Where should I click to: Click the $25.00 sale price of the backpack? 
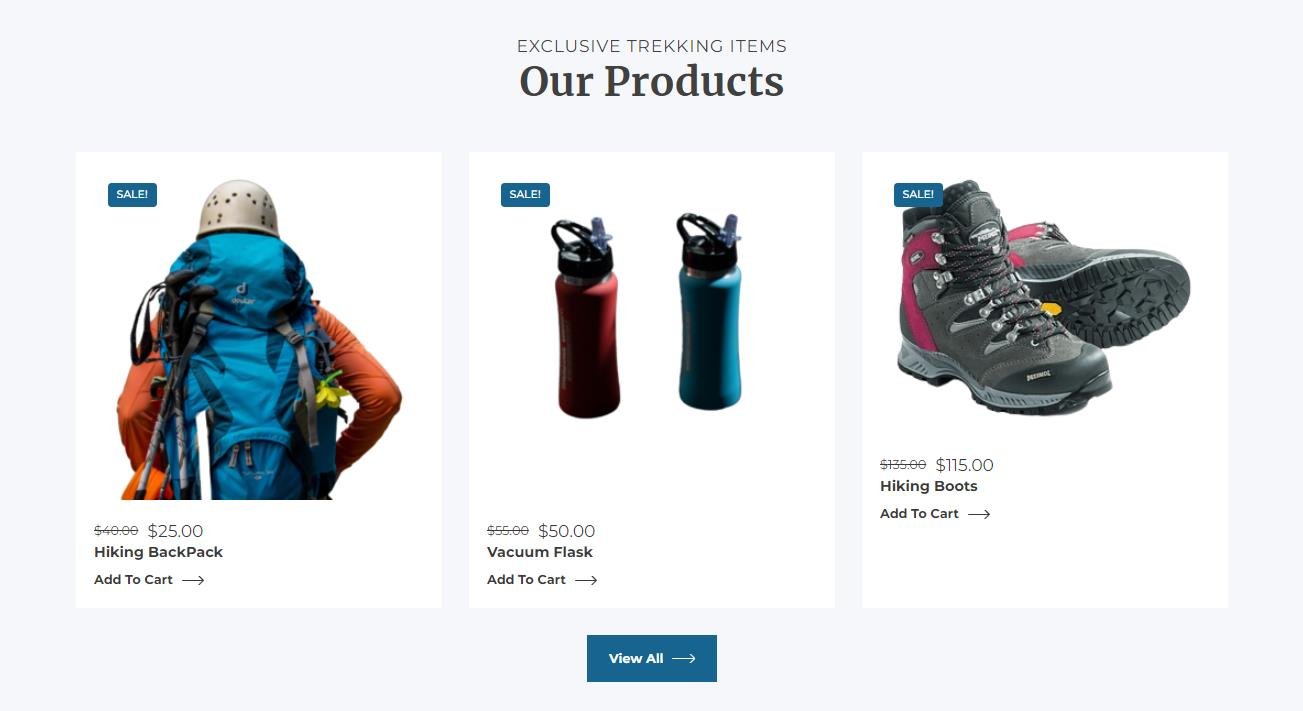point(175,531)
